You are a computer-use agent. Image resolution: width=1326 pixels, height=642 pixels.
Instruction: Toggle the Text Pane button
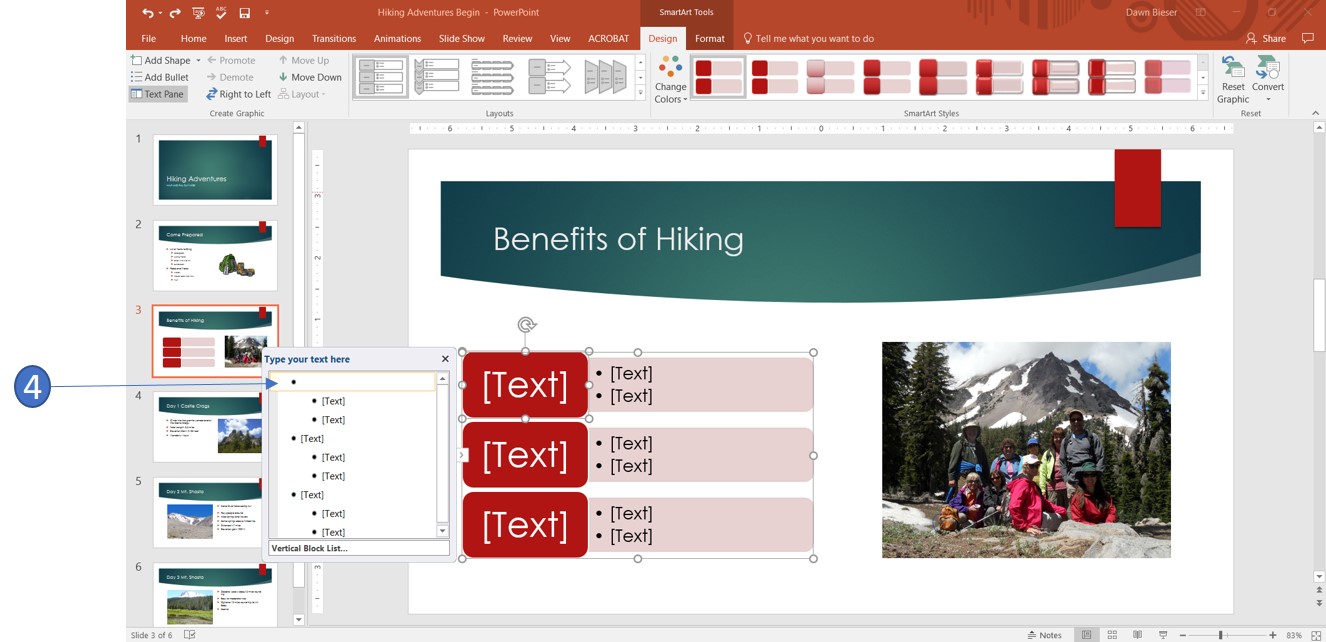(x=158, y=94)
